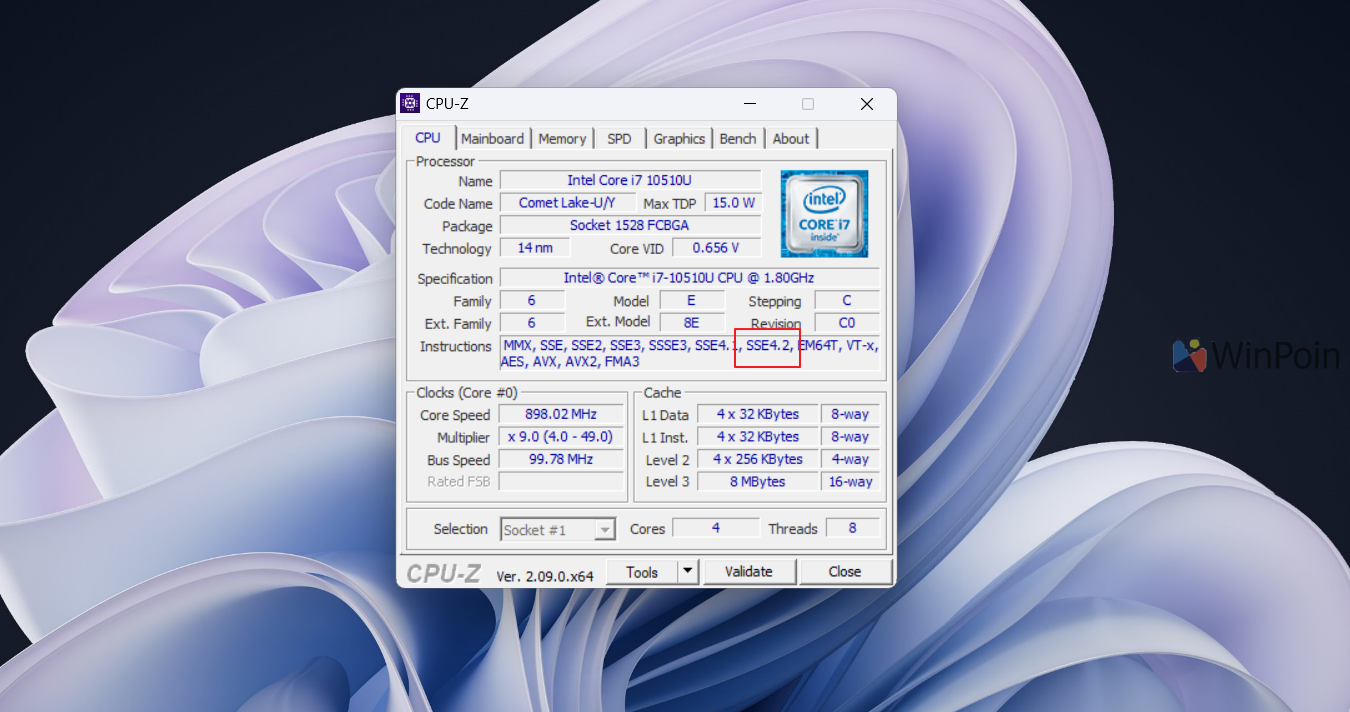Select the Core Speed value field
The image size is (1350, 712).
click(561, 415)
